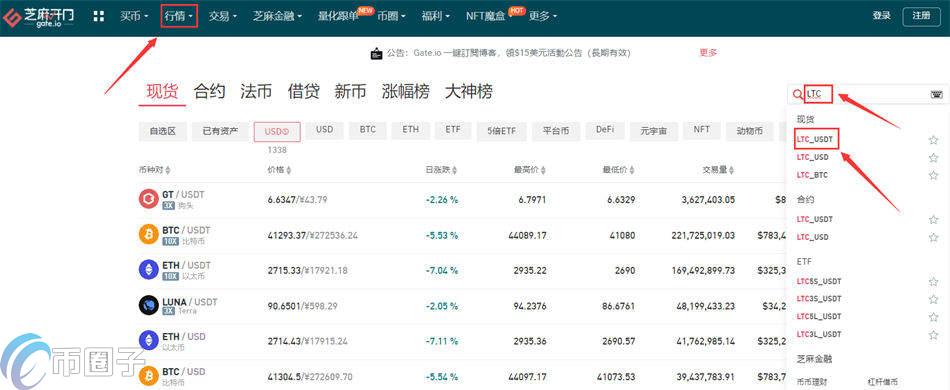Switch to the 合约 tab
The height and width of the screenshot is (390, 950).
pyautogui.click(x=210, y=92)
